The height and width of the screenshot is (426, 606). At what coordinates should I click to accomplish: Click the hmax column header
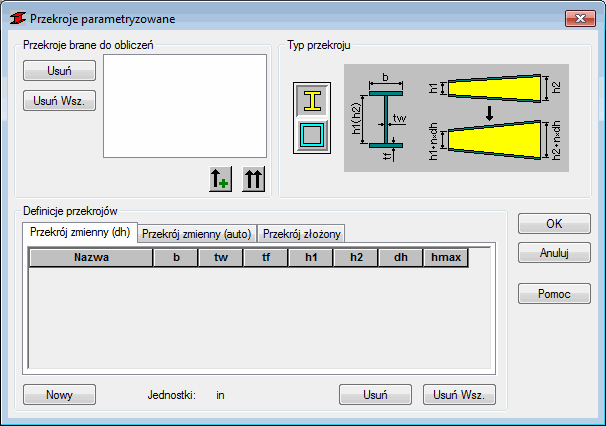click(446, 257)
